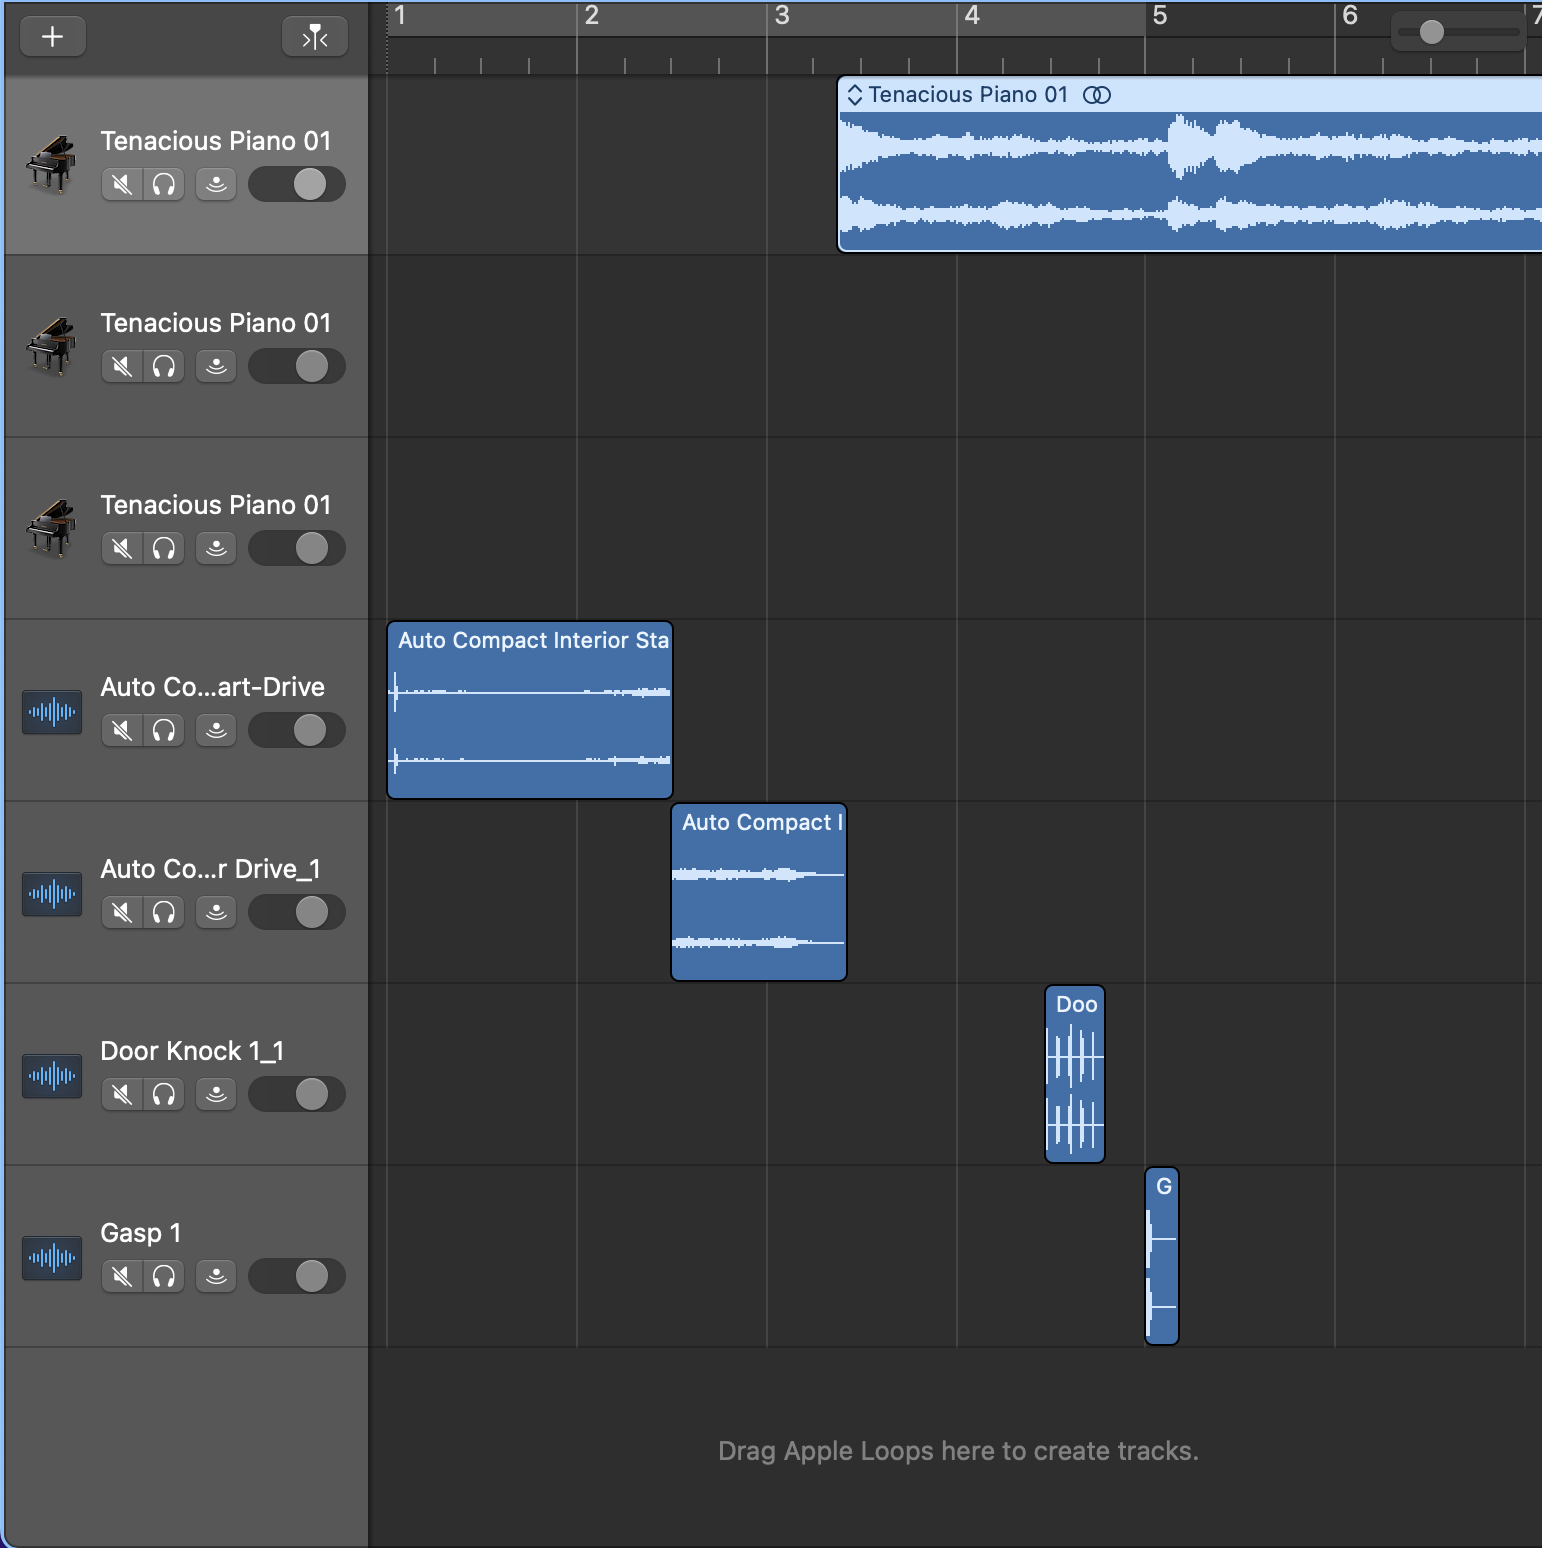
Task: Adjust the volume slider of the Auto Co...r Drive_1 track
Action: tap(297, 913)
